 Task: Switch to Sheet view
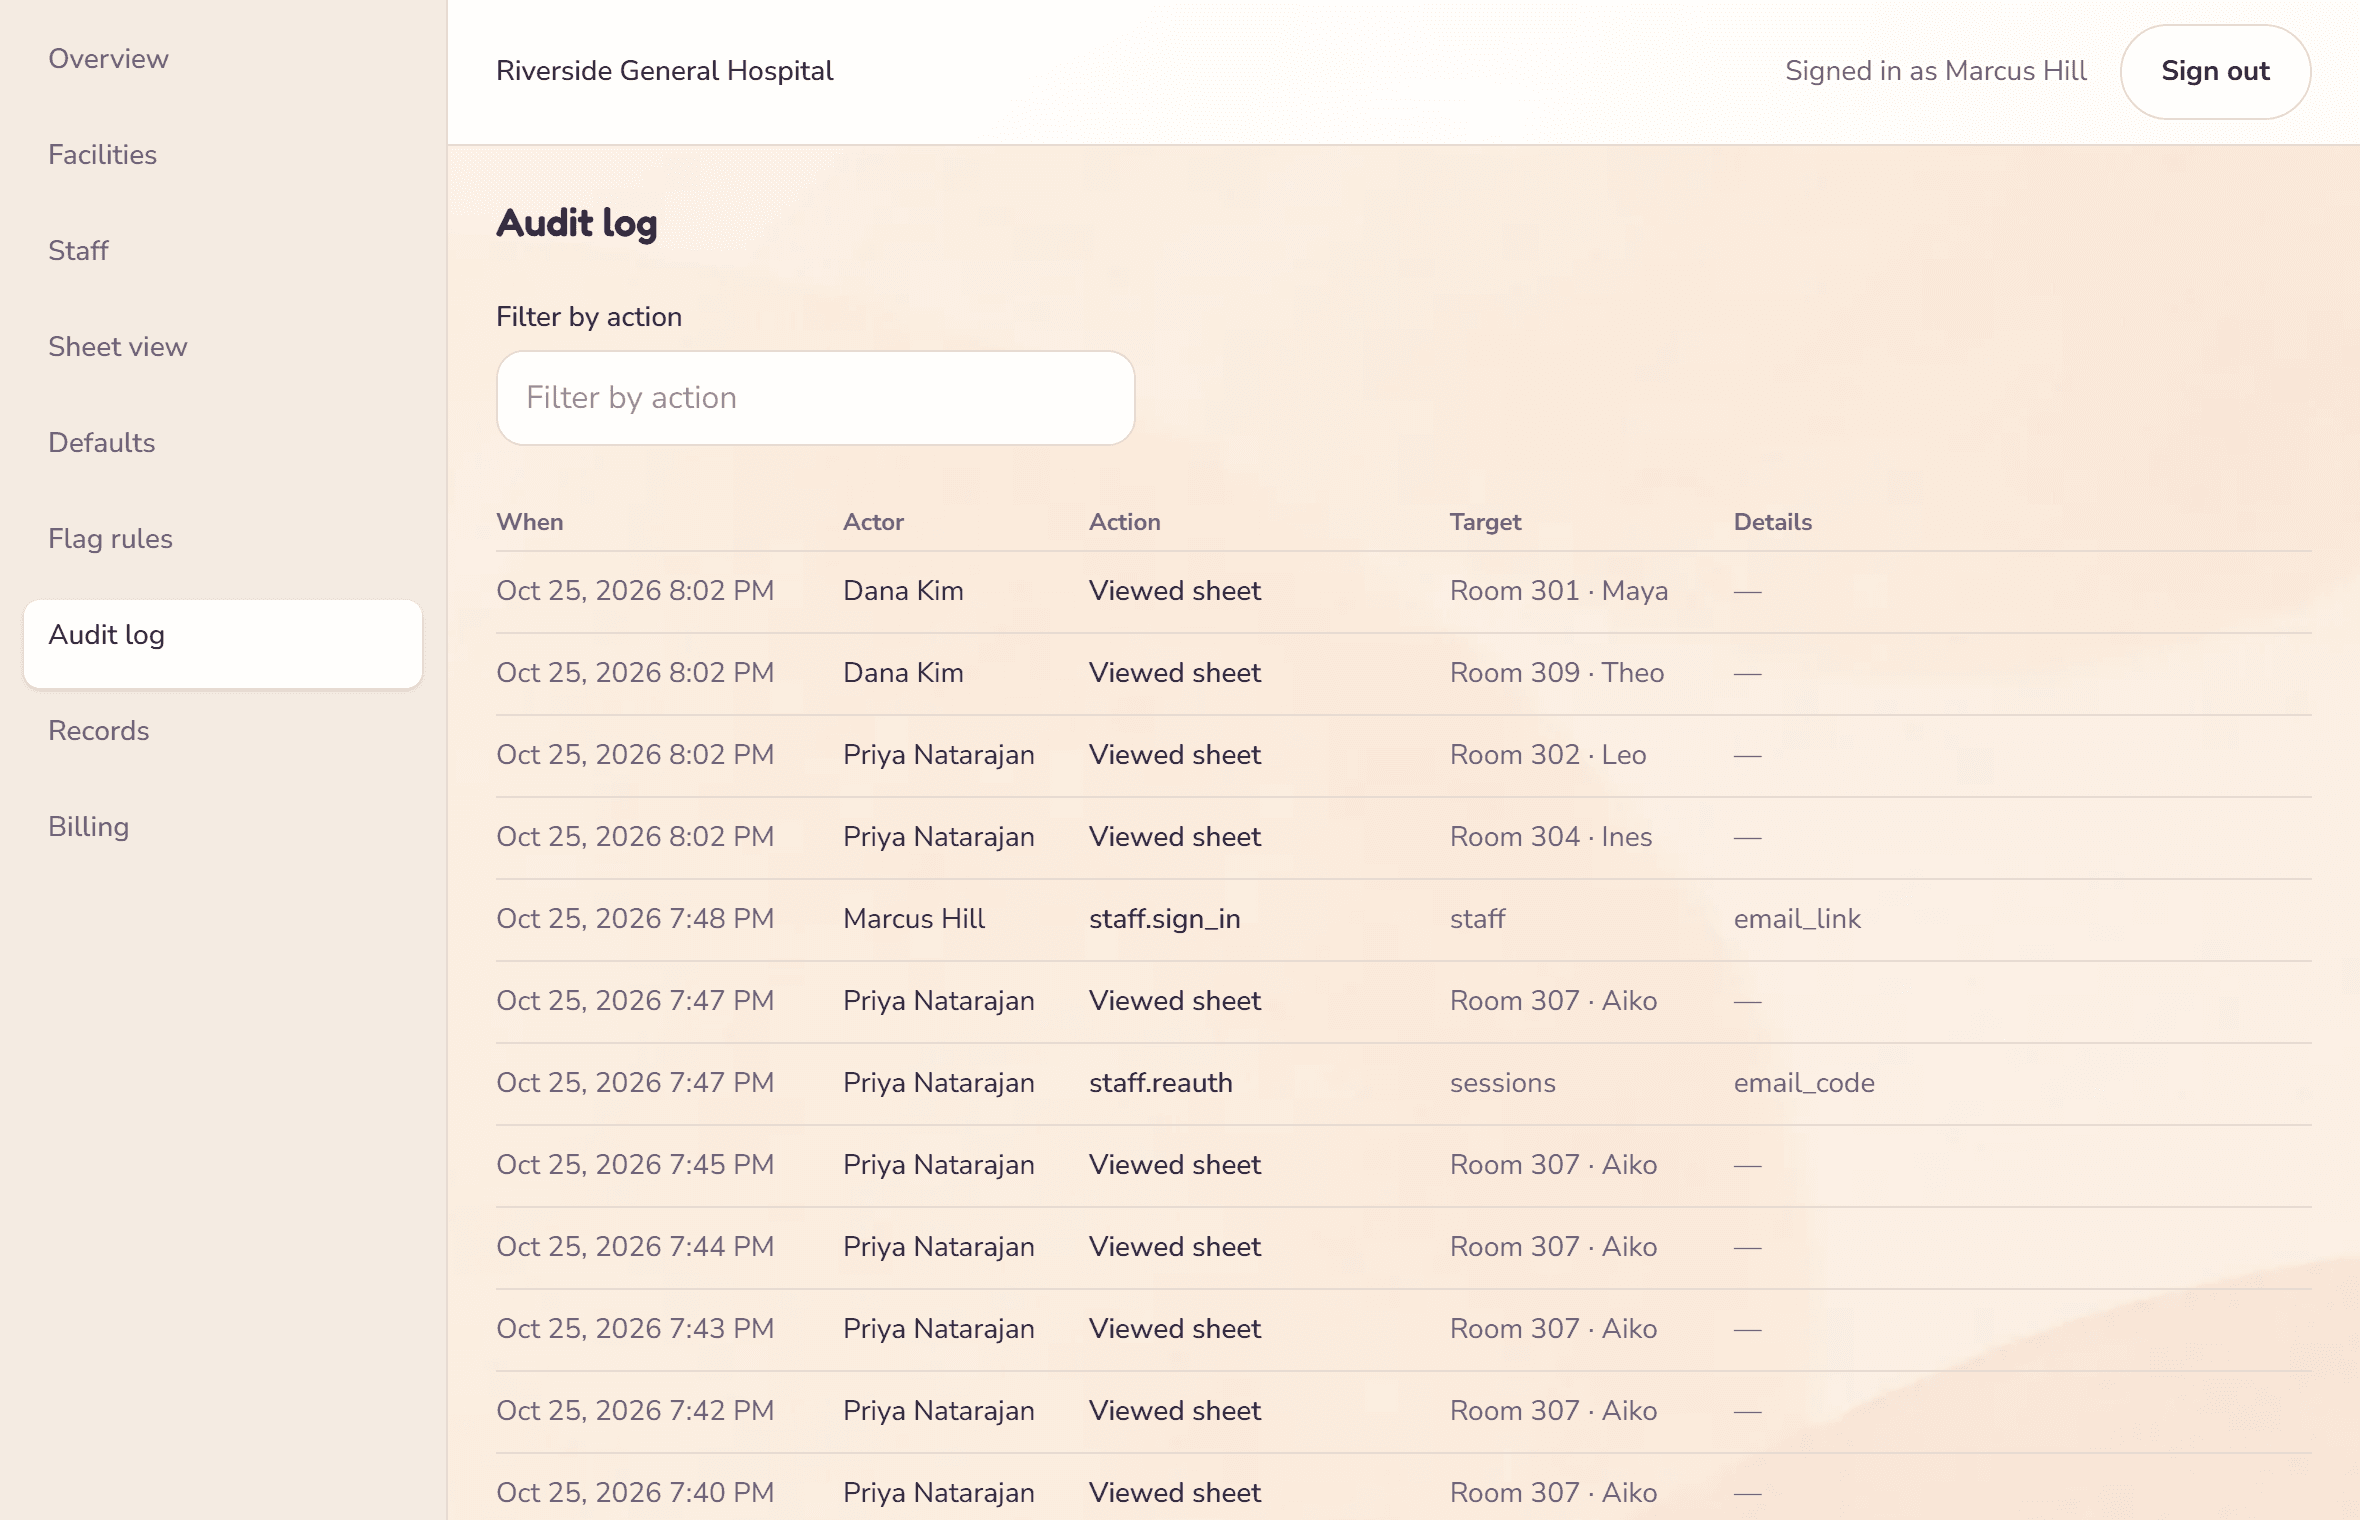[117, 347]
